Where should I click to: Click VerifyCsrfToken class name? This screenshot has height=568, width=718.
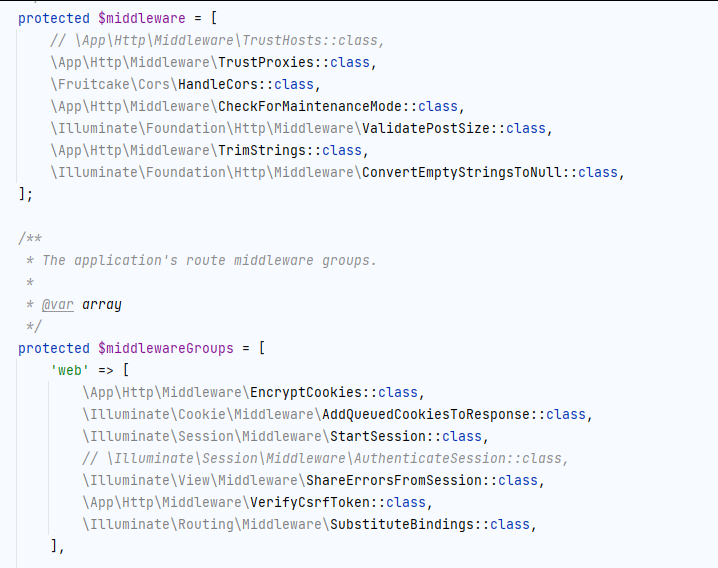[310, 502]
